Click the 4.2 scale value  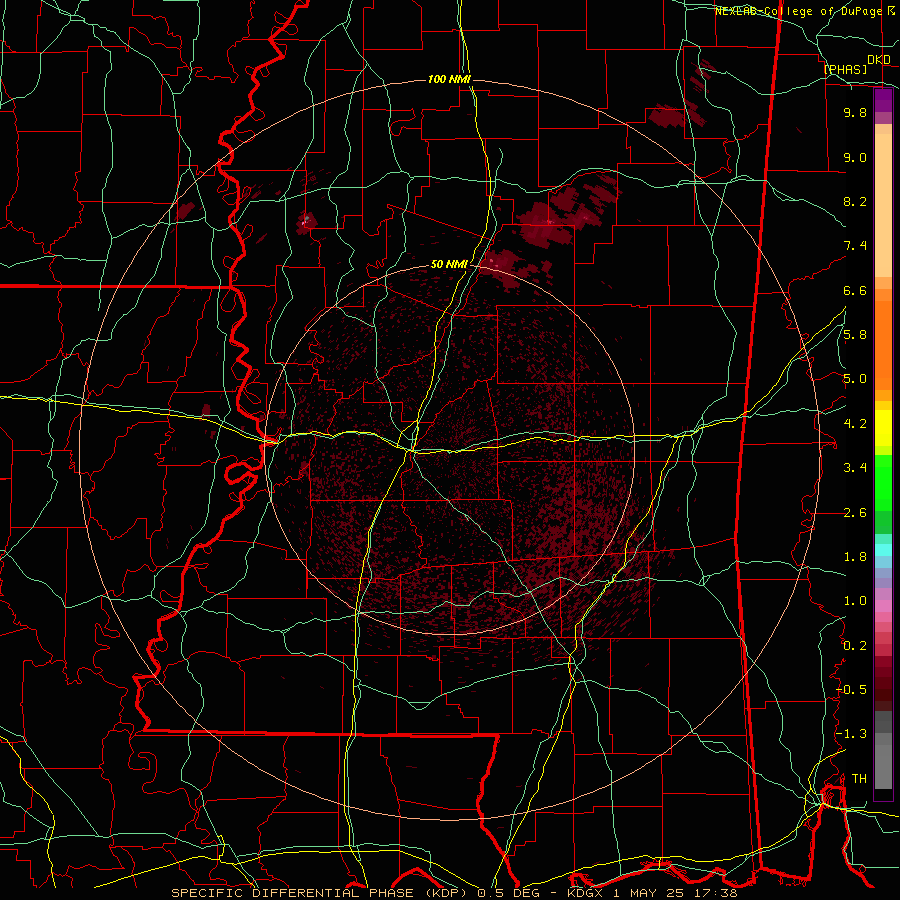(x=855, y=424)
